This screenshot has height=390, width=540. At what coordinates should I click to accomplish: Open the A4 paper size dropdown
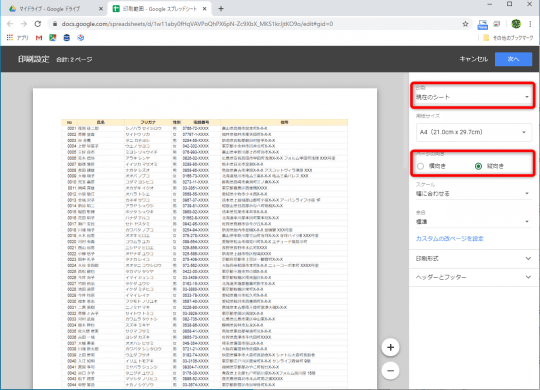pos(474,132)
